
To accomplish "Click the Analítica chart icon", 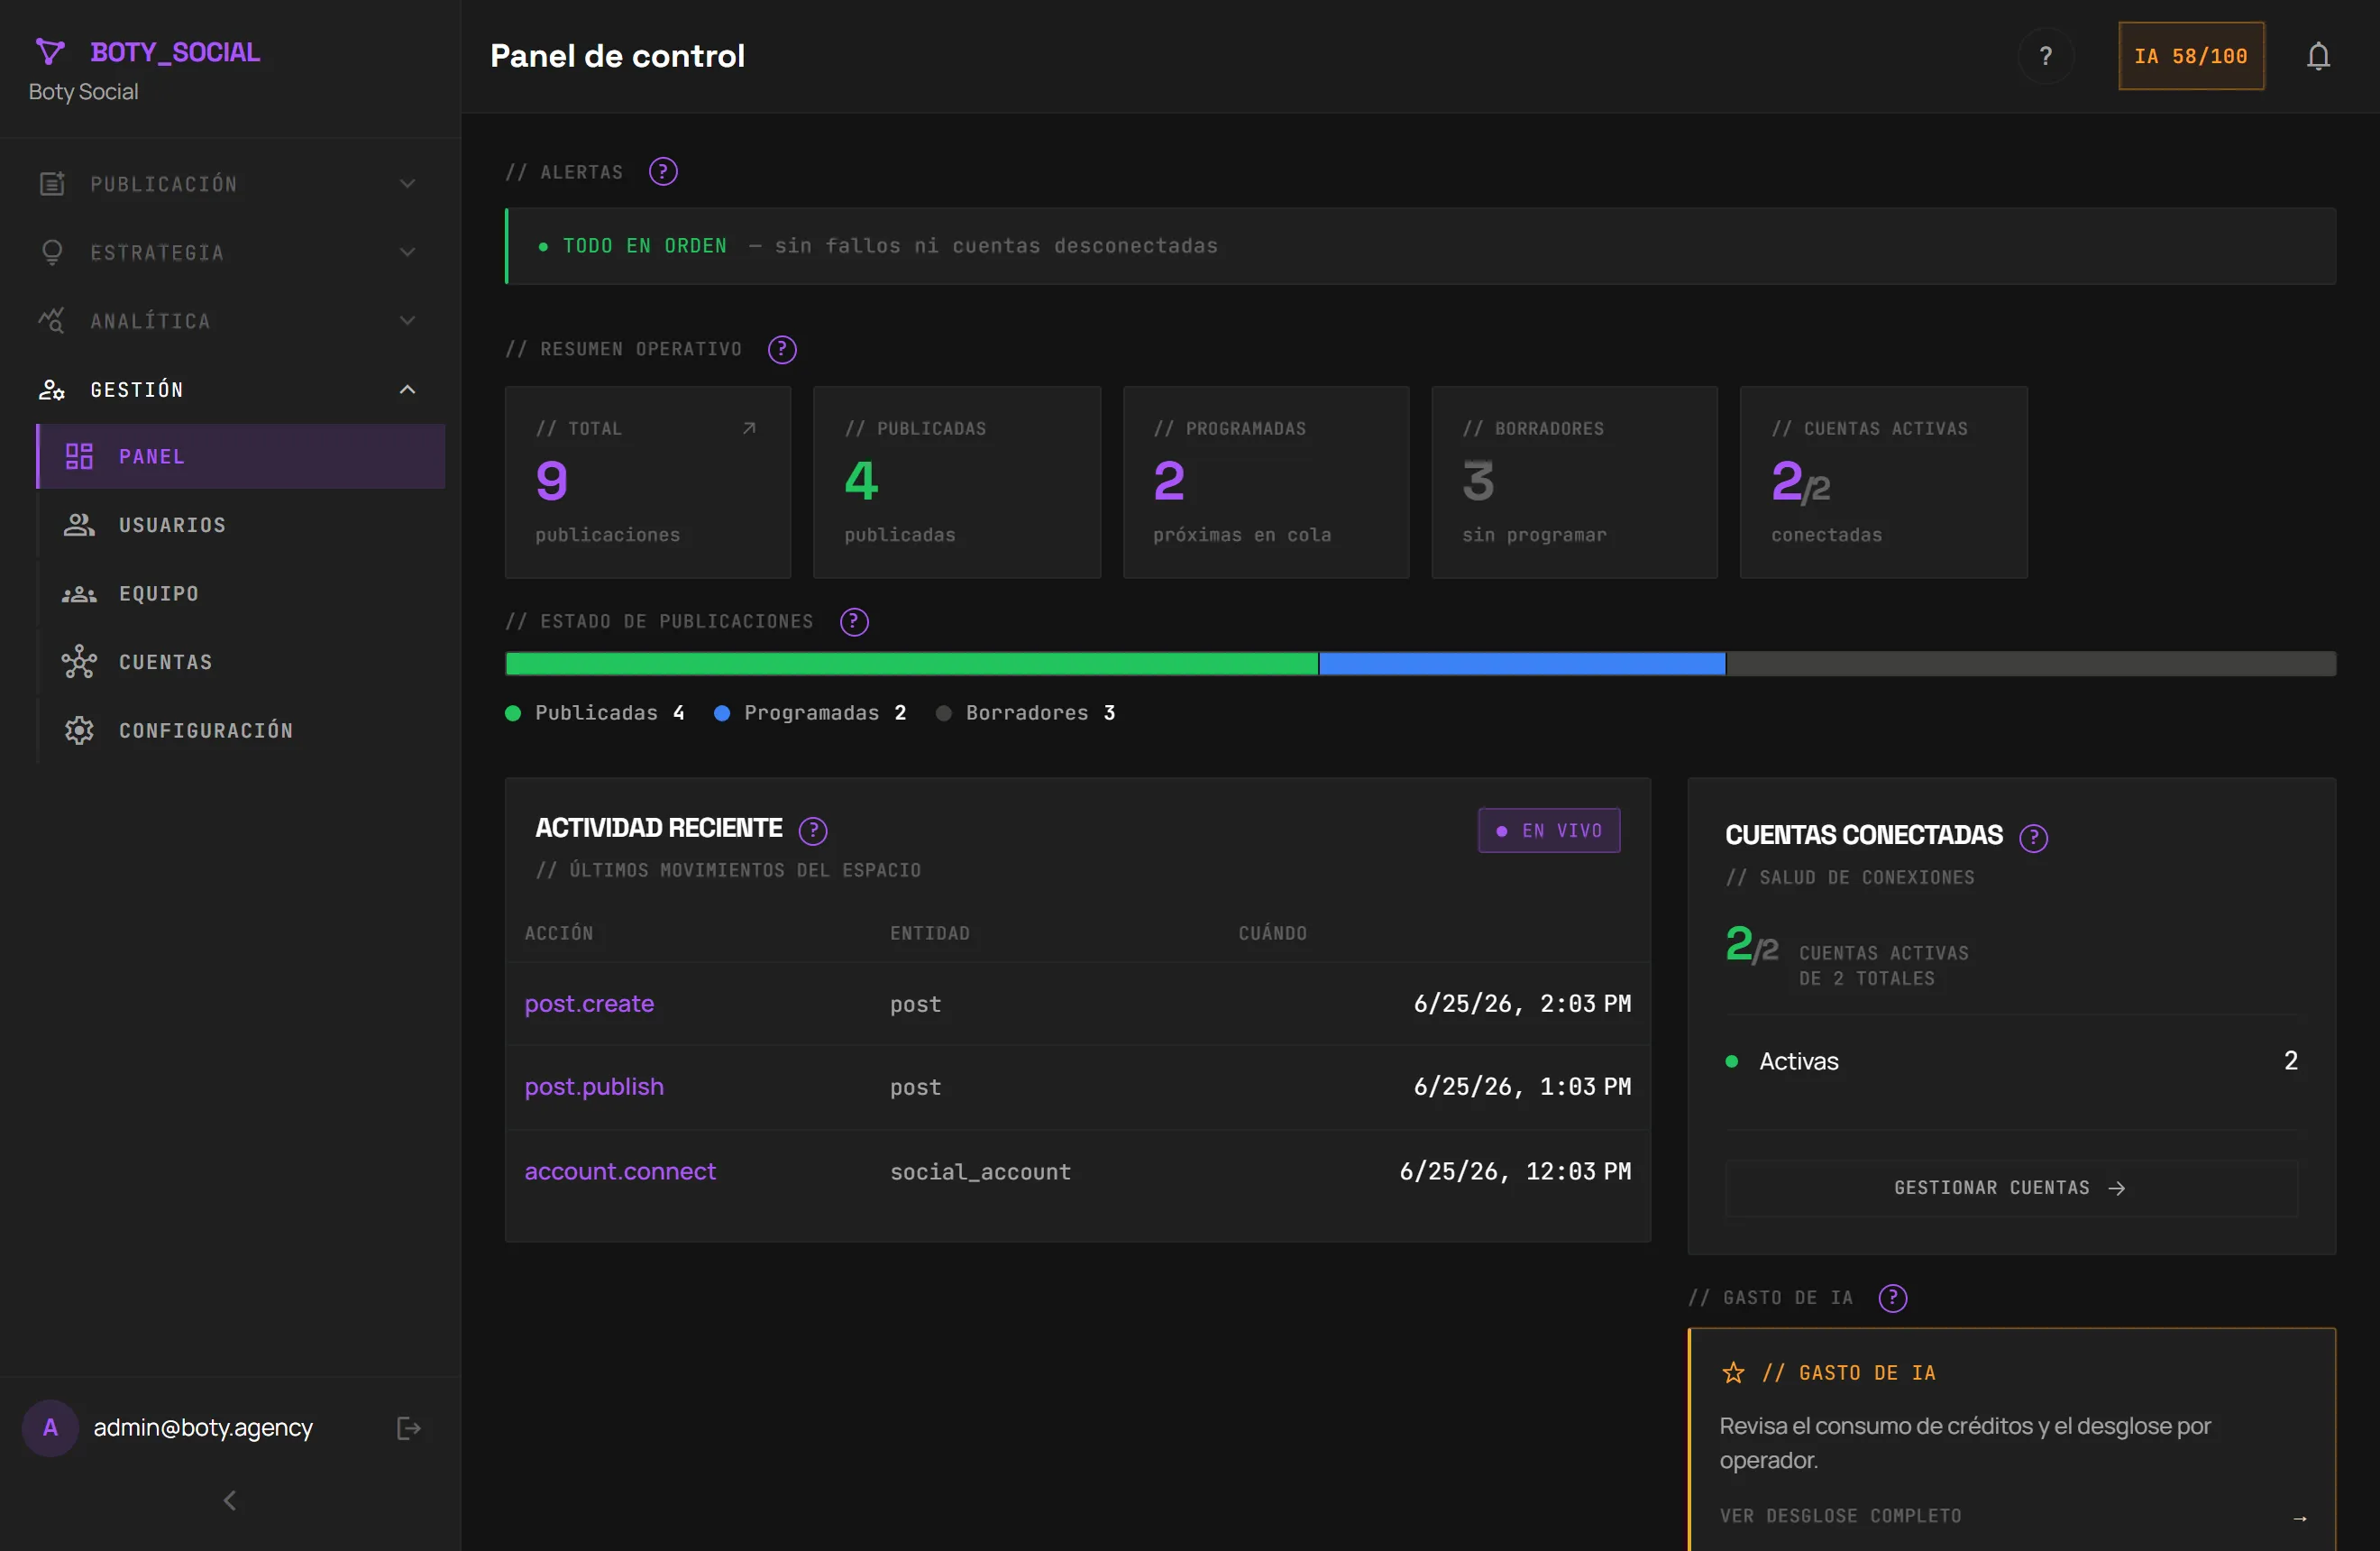I will 52,321.
